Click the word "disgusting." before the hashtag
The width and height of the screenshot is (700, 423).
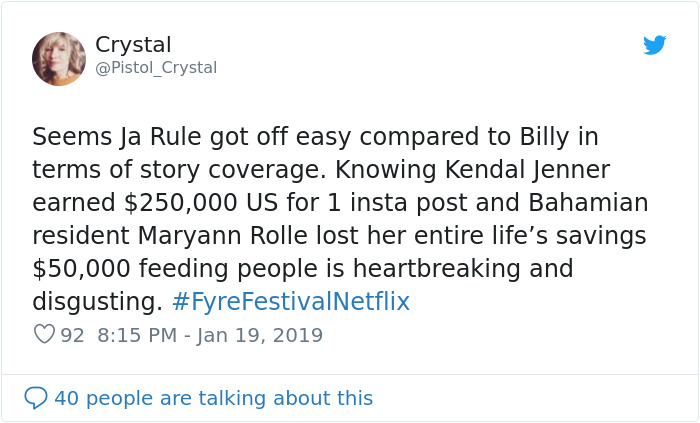pyautogui.click(x=97, y=302)
